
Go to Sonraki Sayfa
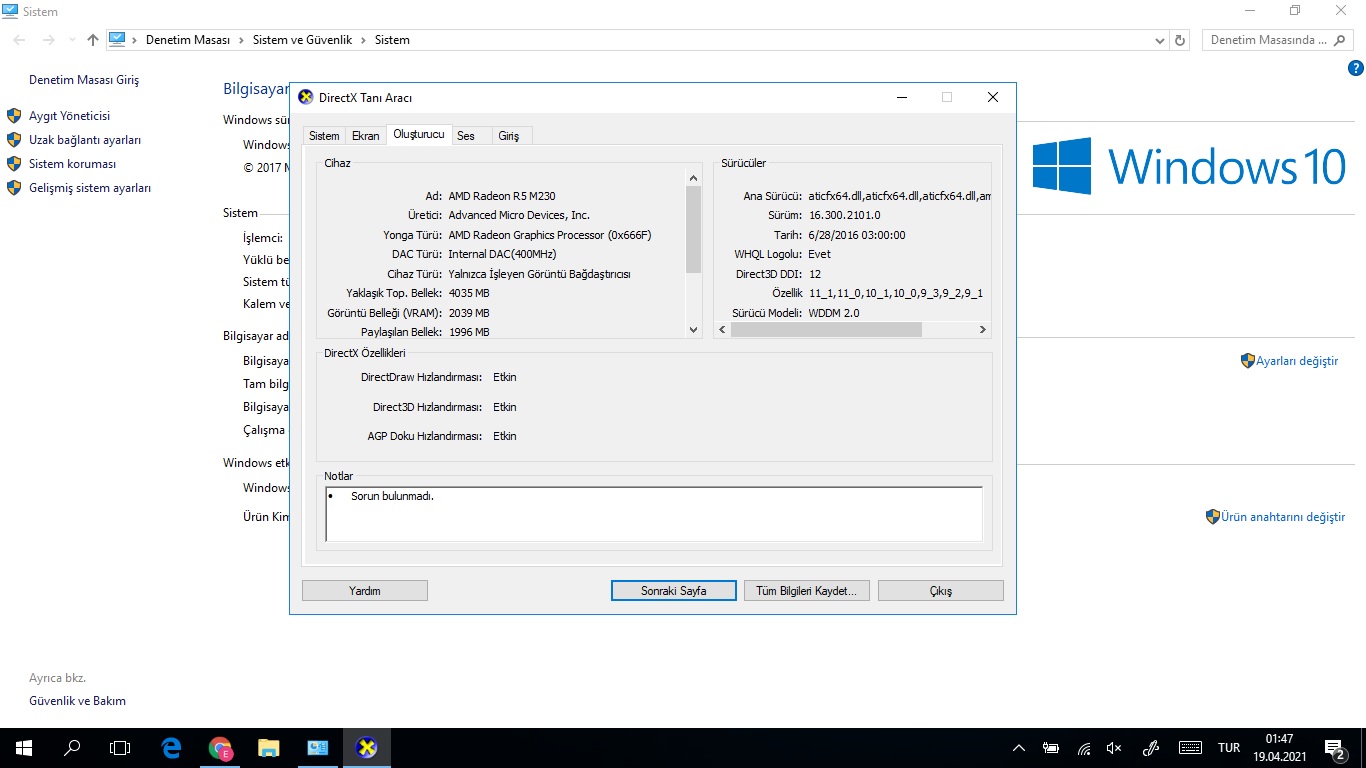click(674, 591)
